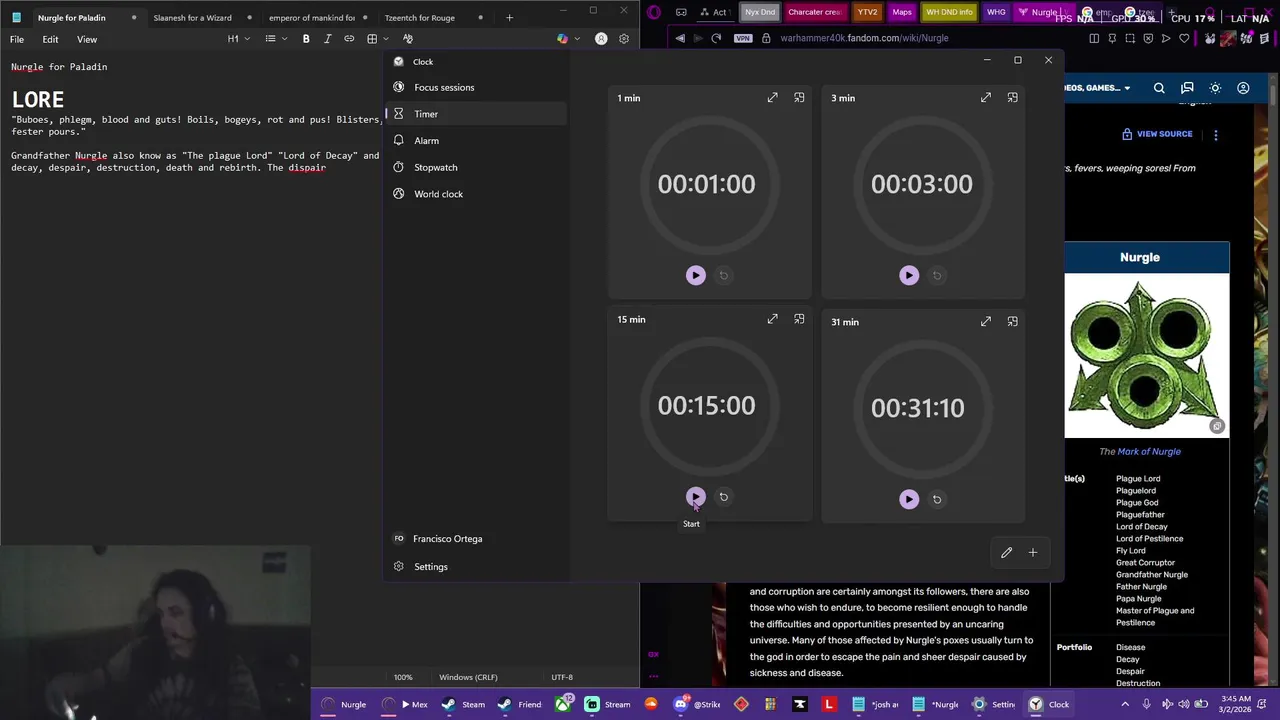Image resolution: width=1280 pixels, height=720 pixels.
Task: Click Windows (CRLF) line ending status
Action: tap(468, 677)
